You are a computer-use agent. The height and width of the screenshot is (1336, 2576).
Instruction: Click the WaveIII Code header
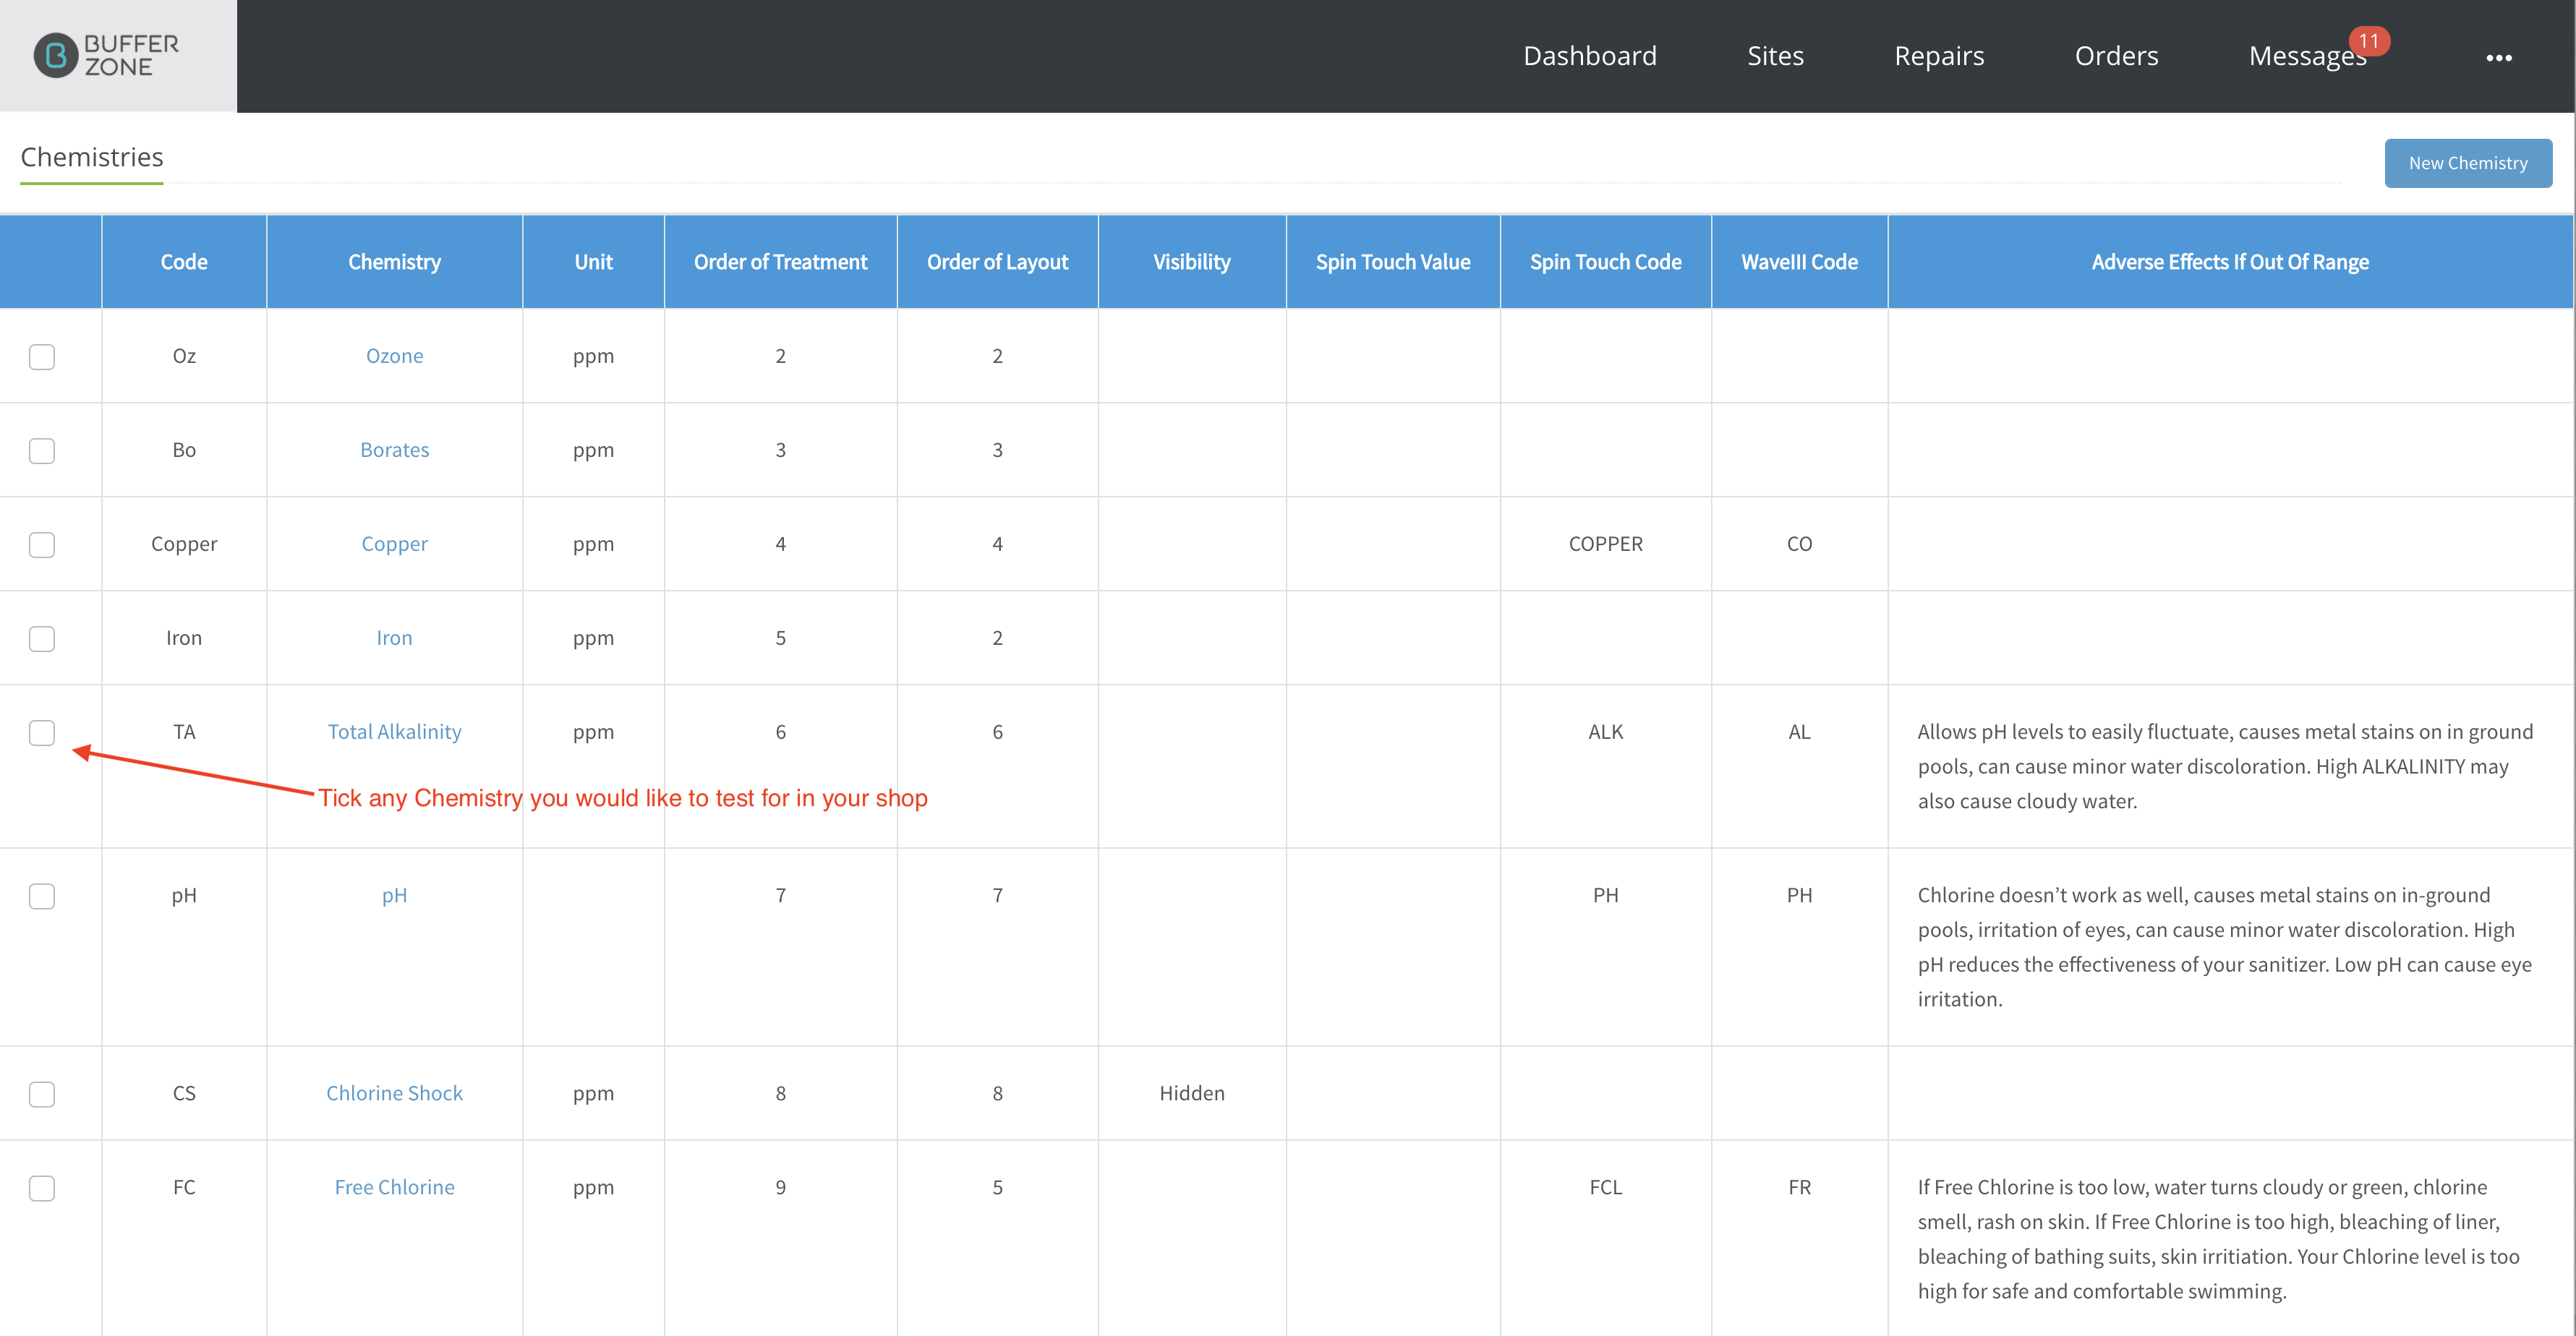click(1799, 262)
